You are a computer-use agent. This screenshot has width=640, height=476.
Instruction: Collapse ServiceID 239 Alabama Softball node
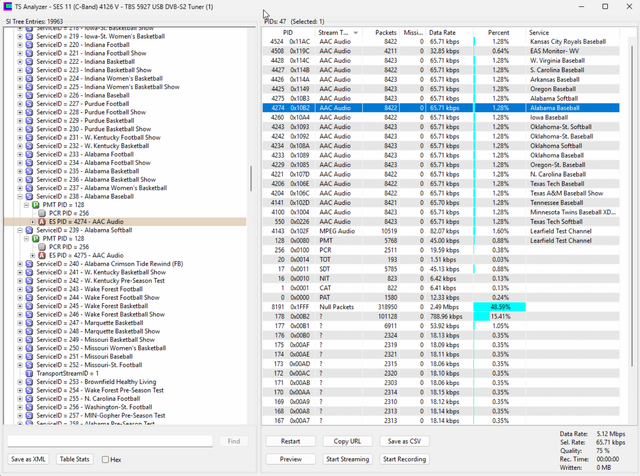point(20,230)
